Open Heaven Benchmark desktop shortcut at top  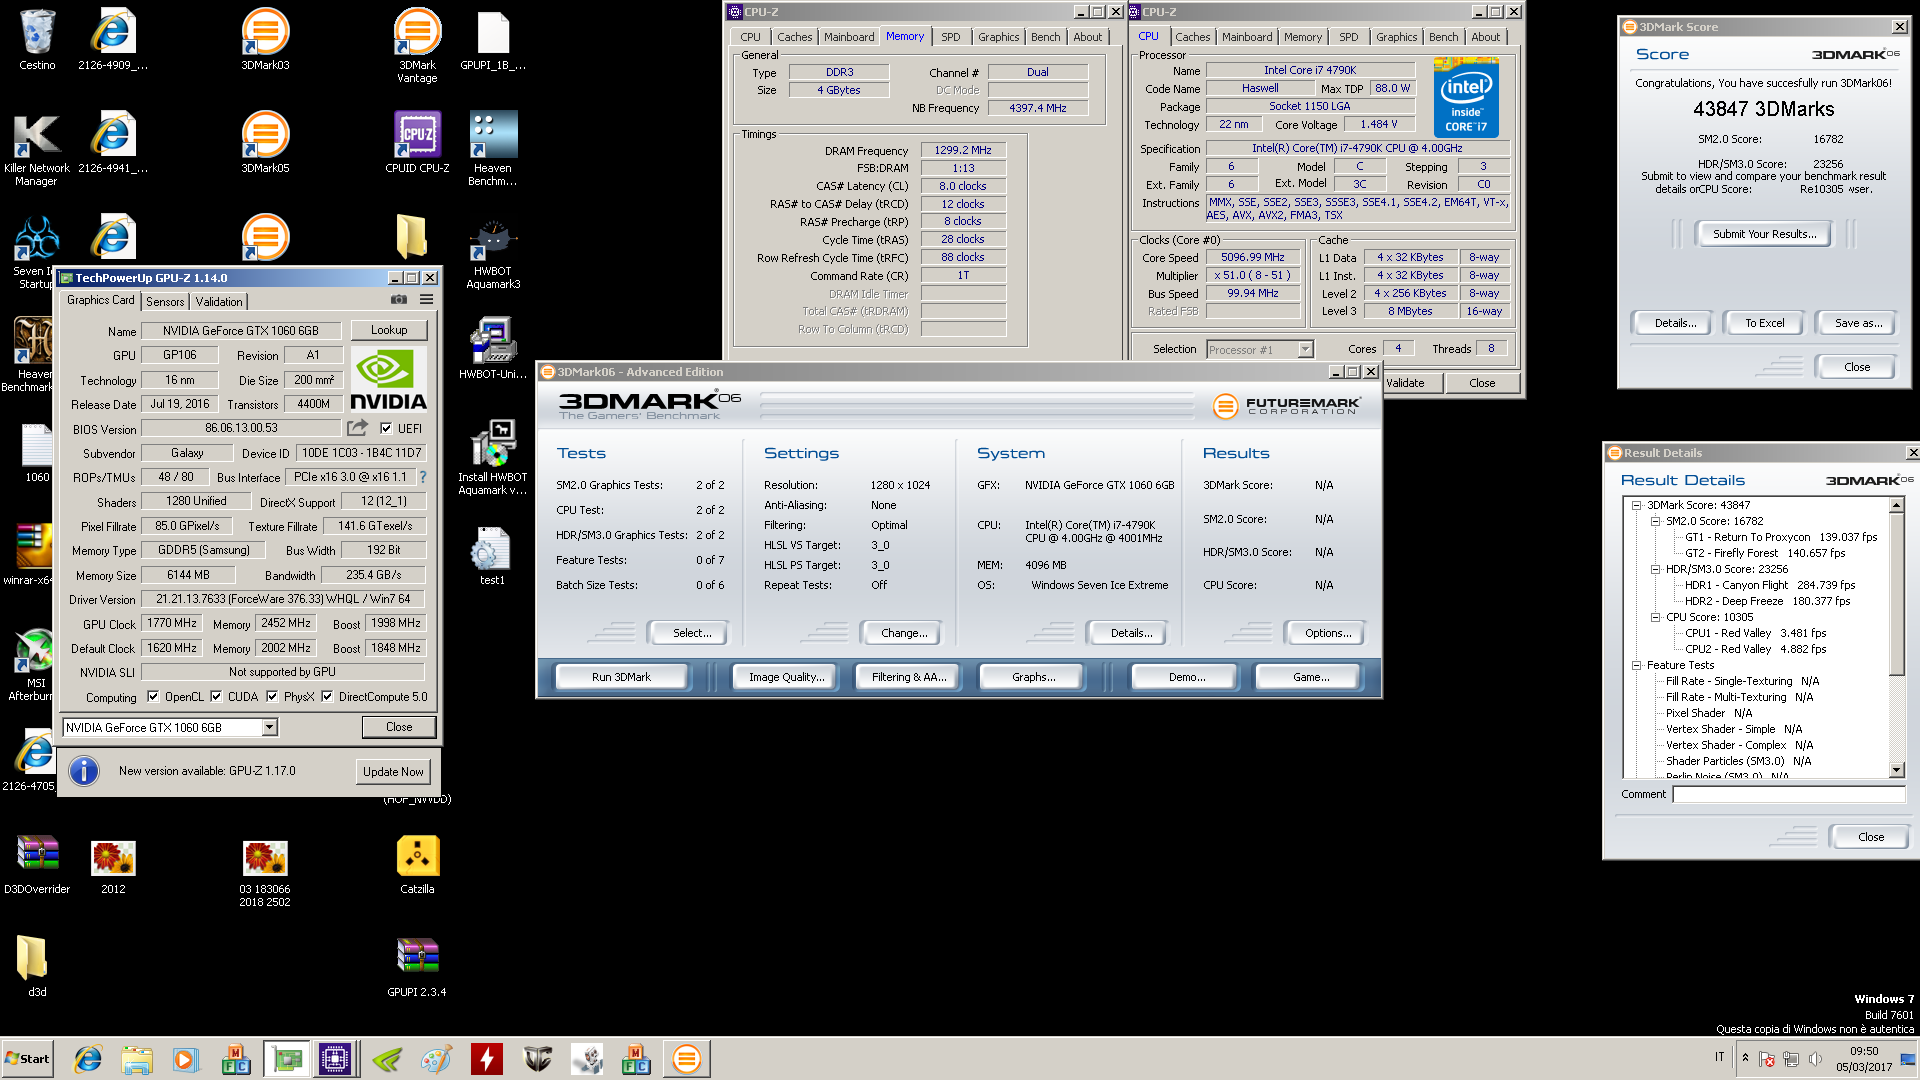point(493,148)
